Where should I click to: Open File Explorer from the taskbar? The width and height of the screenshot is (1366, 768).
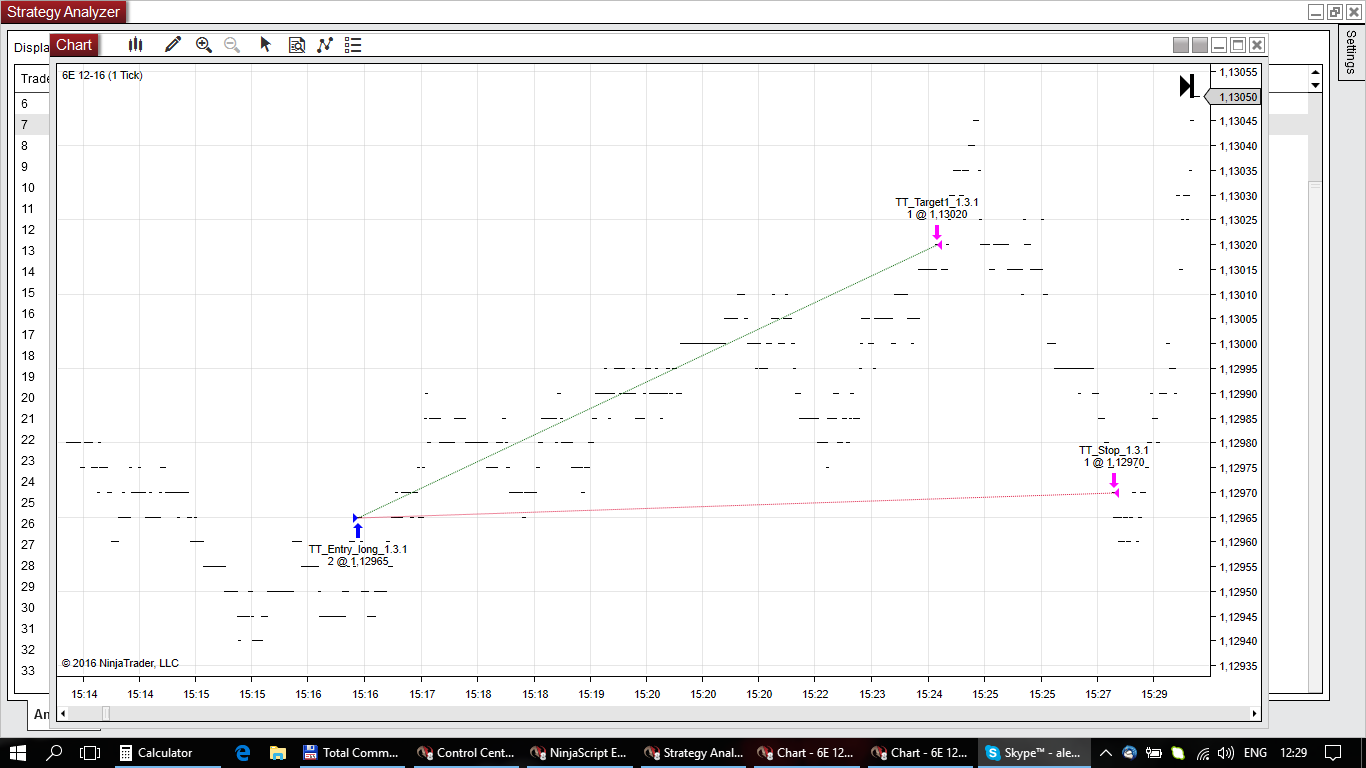(x=277, y=753)
